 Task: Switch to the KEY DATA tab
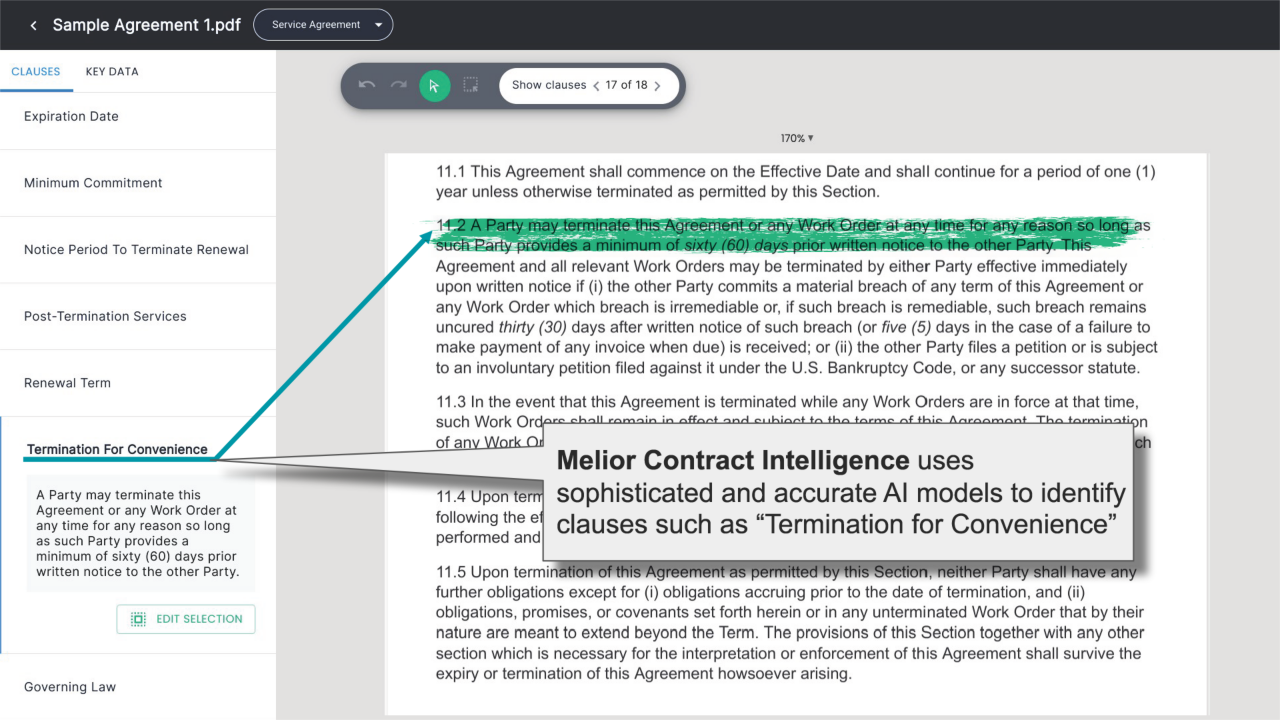coord(112,72)
